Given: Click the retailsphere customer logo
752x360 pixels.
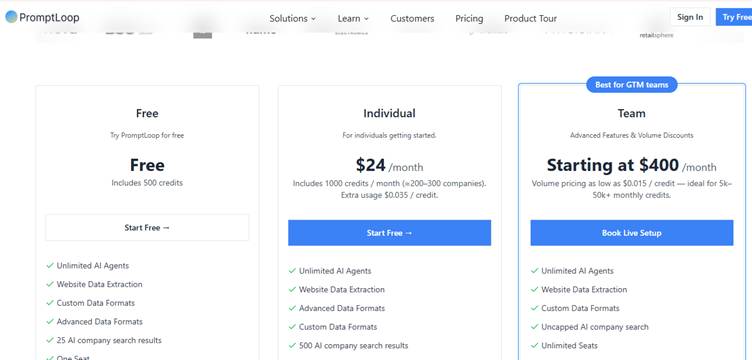Looking at the screenshot, I should [656, 35].
